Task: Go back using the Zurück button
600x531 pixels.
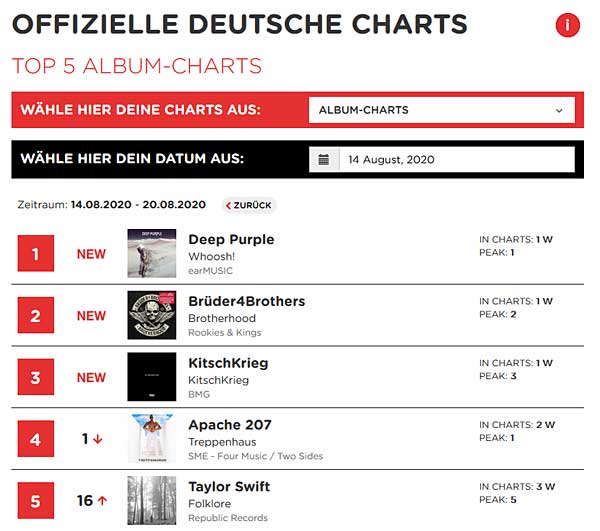Action: 249,205
